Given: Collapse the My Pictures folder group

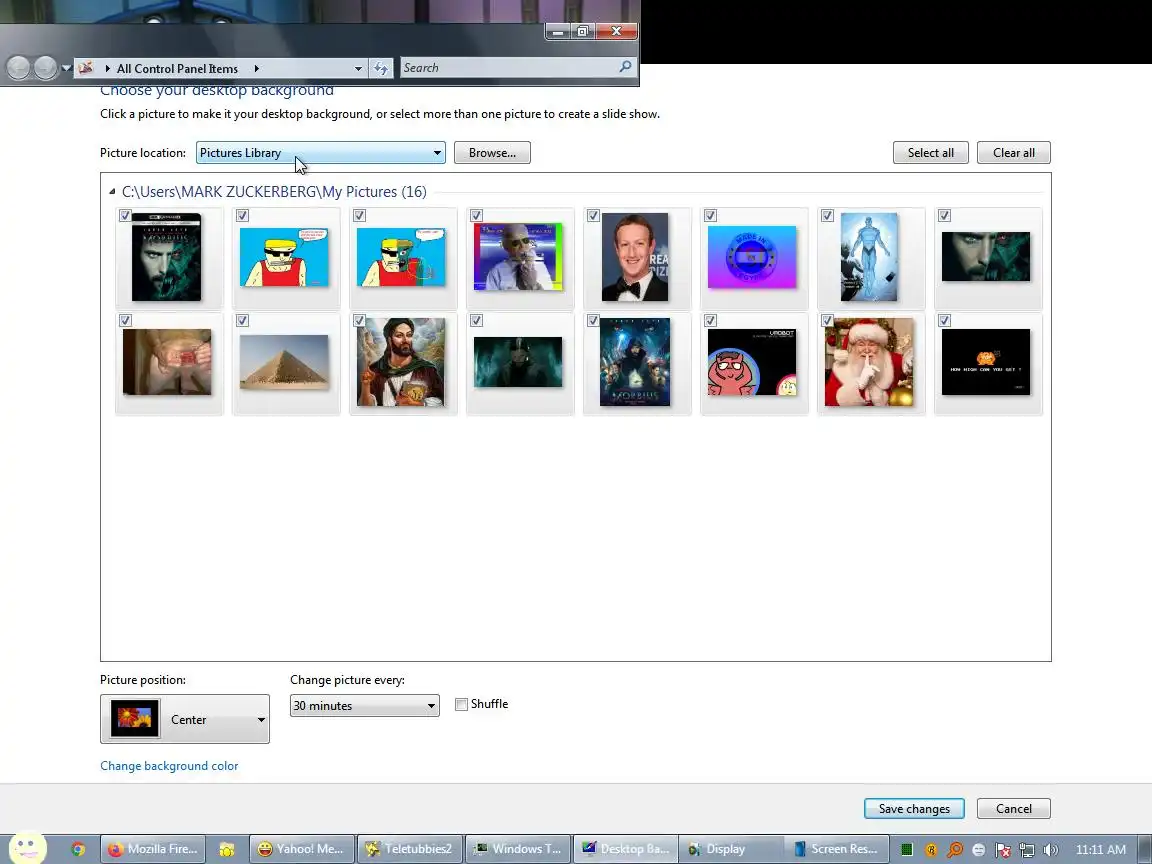Looking at the screenshot, I should click(x=112, y=192).
